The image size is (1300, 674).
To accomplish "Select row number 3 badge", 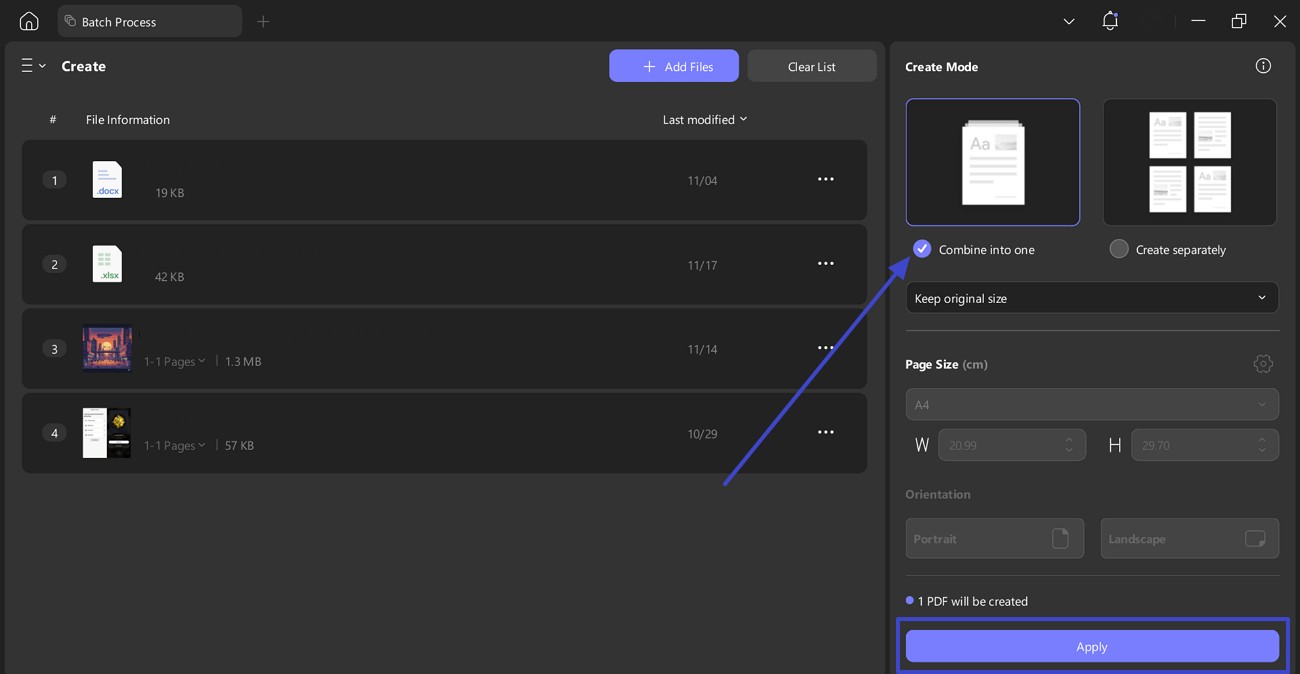I will (54, 349).
